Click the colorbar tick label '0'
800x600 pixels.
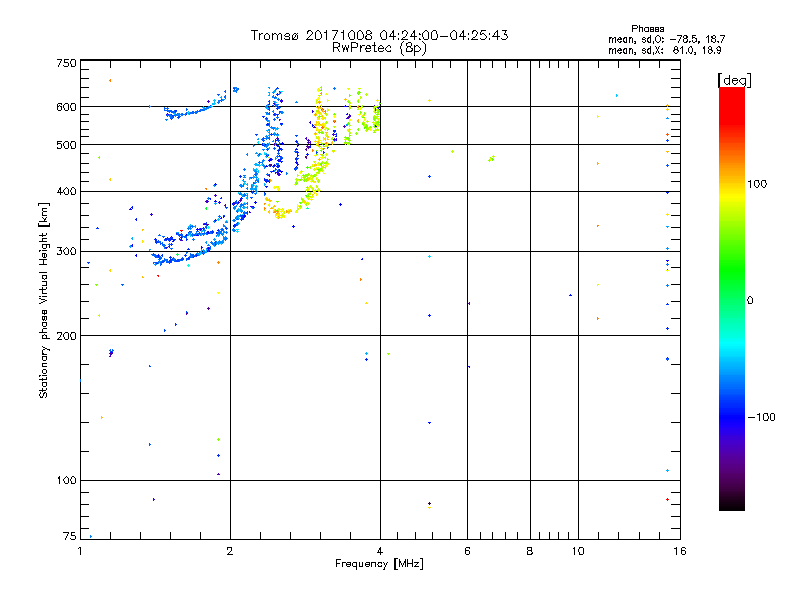point(750,301)
